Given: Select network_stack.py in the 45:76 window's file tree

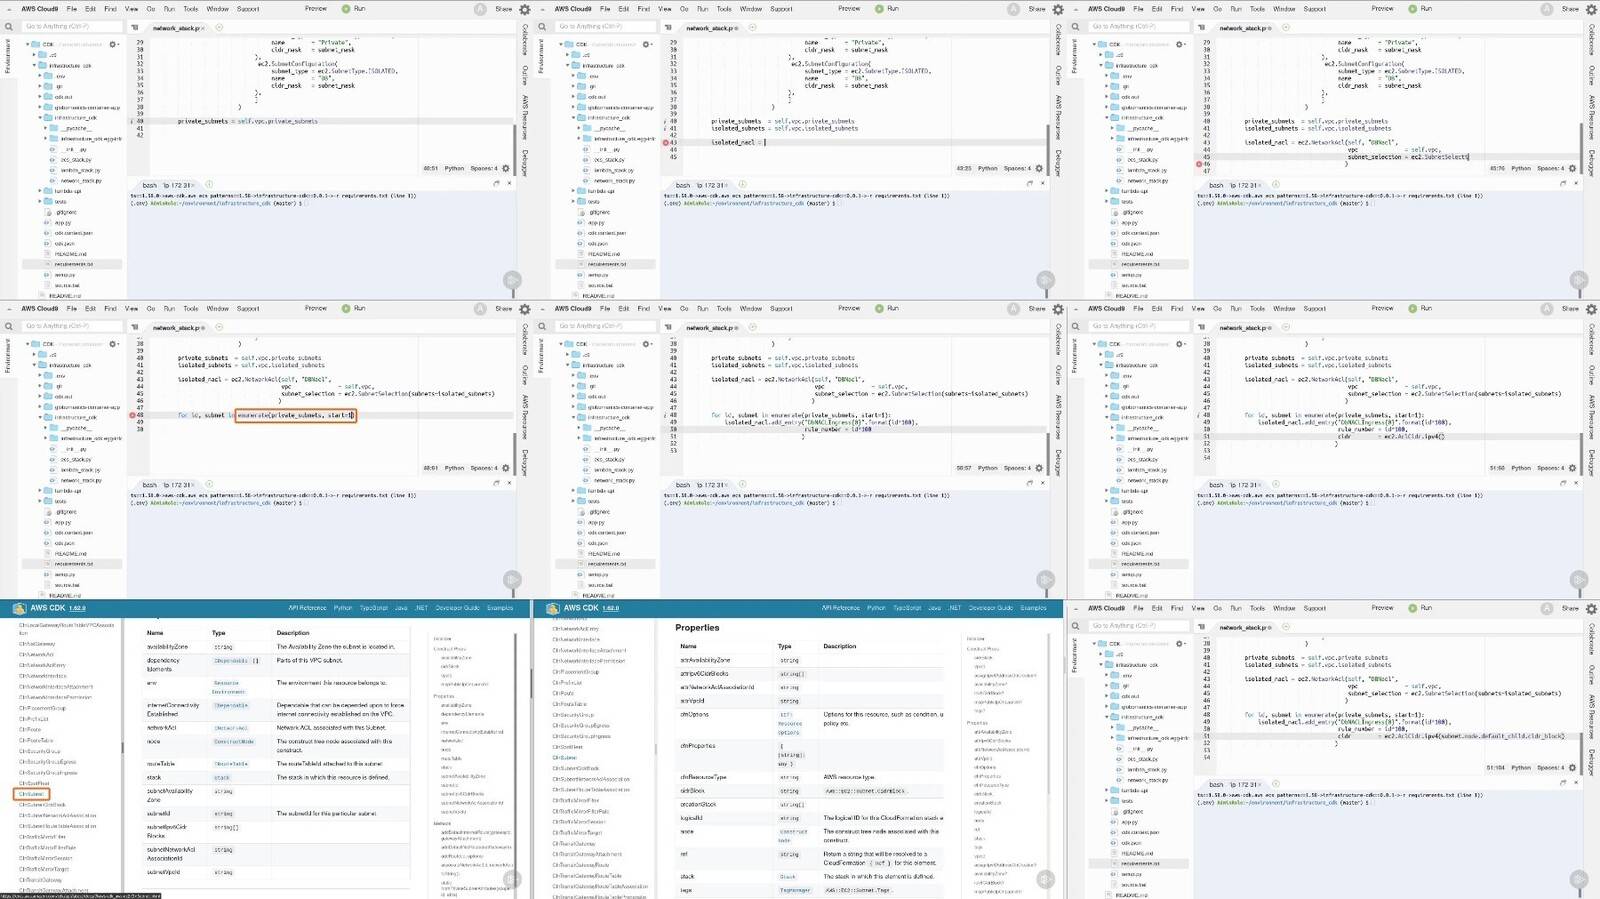Looking at the screenshot, I should (x=1147, y=180).
